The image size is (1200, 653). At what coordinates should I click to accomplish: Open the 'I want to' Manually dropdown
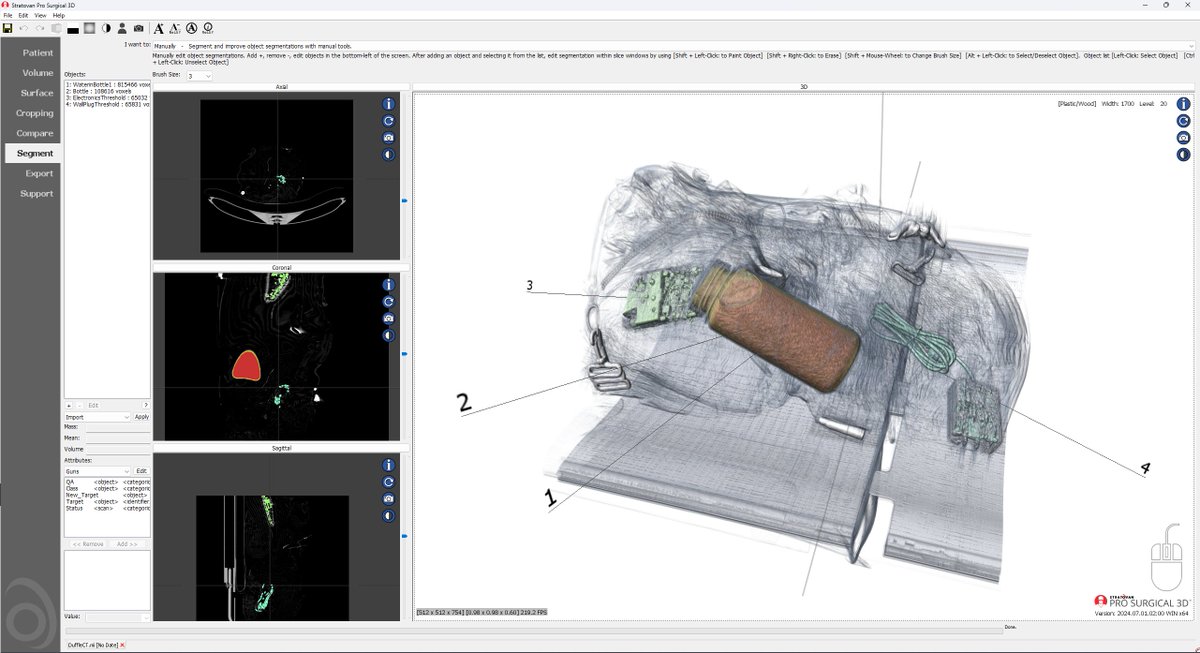click(x=673, y=46)
